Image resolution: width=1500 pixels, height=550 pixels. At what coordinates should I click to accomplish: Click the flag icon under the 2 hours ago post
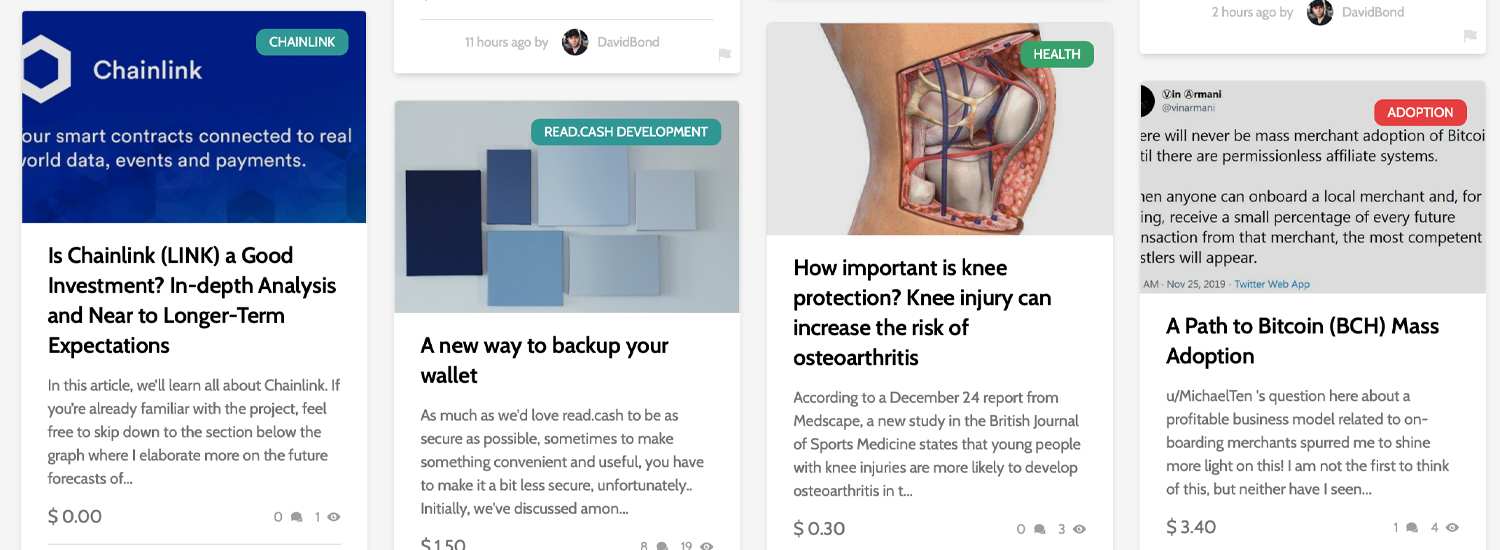click(x=1470, y=36)
